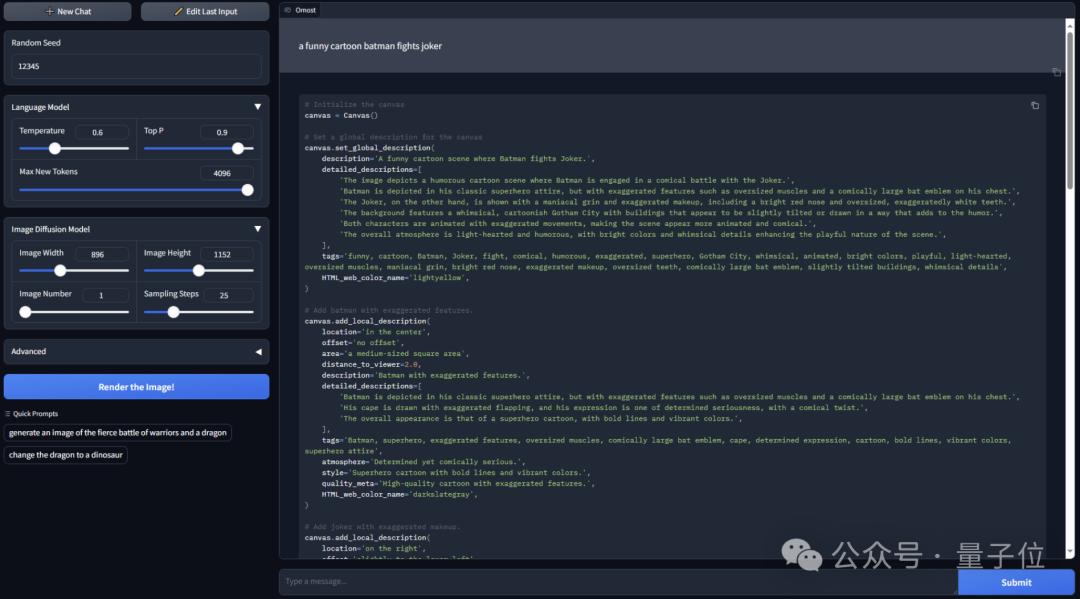The image size is (1080, 599).
Task: Click the Random Seed input field
Action: (136, 66)
